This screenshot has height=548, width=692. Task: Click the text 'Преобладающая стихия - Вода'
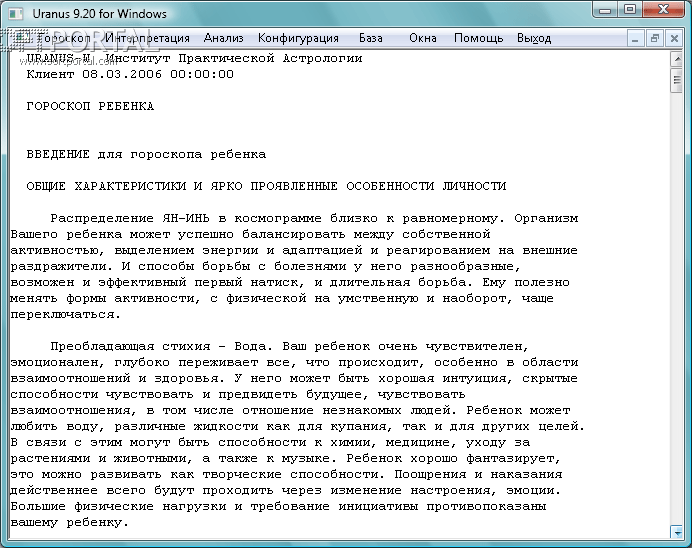(x=158, y=346)
